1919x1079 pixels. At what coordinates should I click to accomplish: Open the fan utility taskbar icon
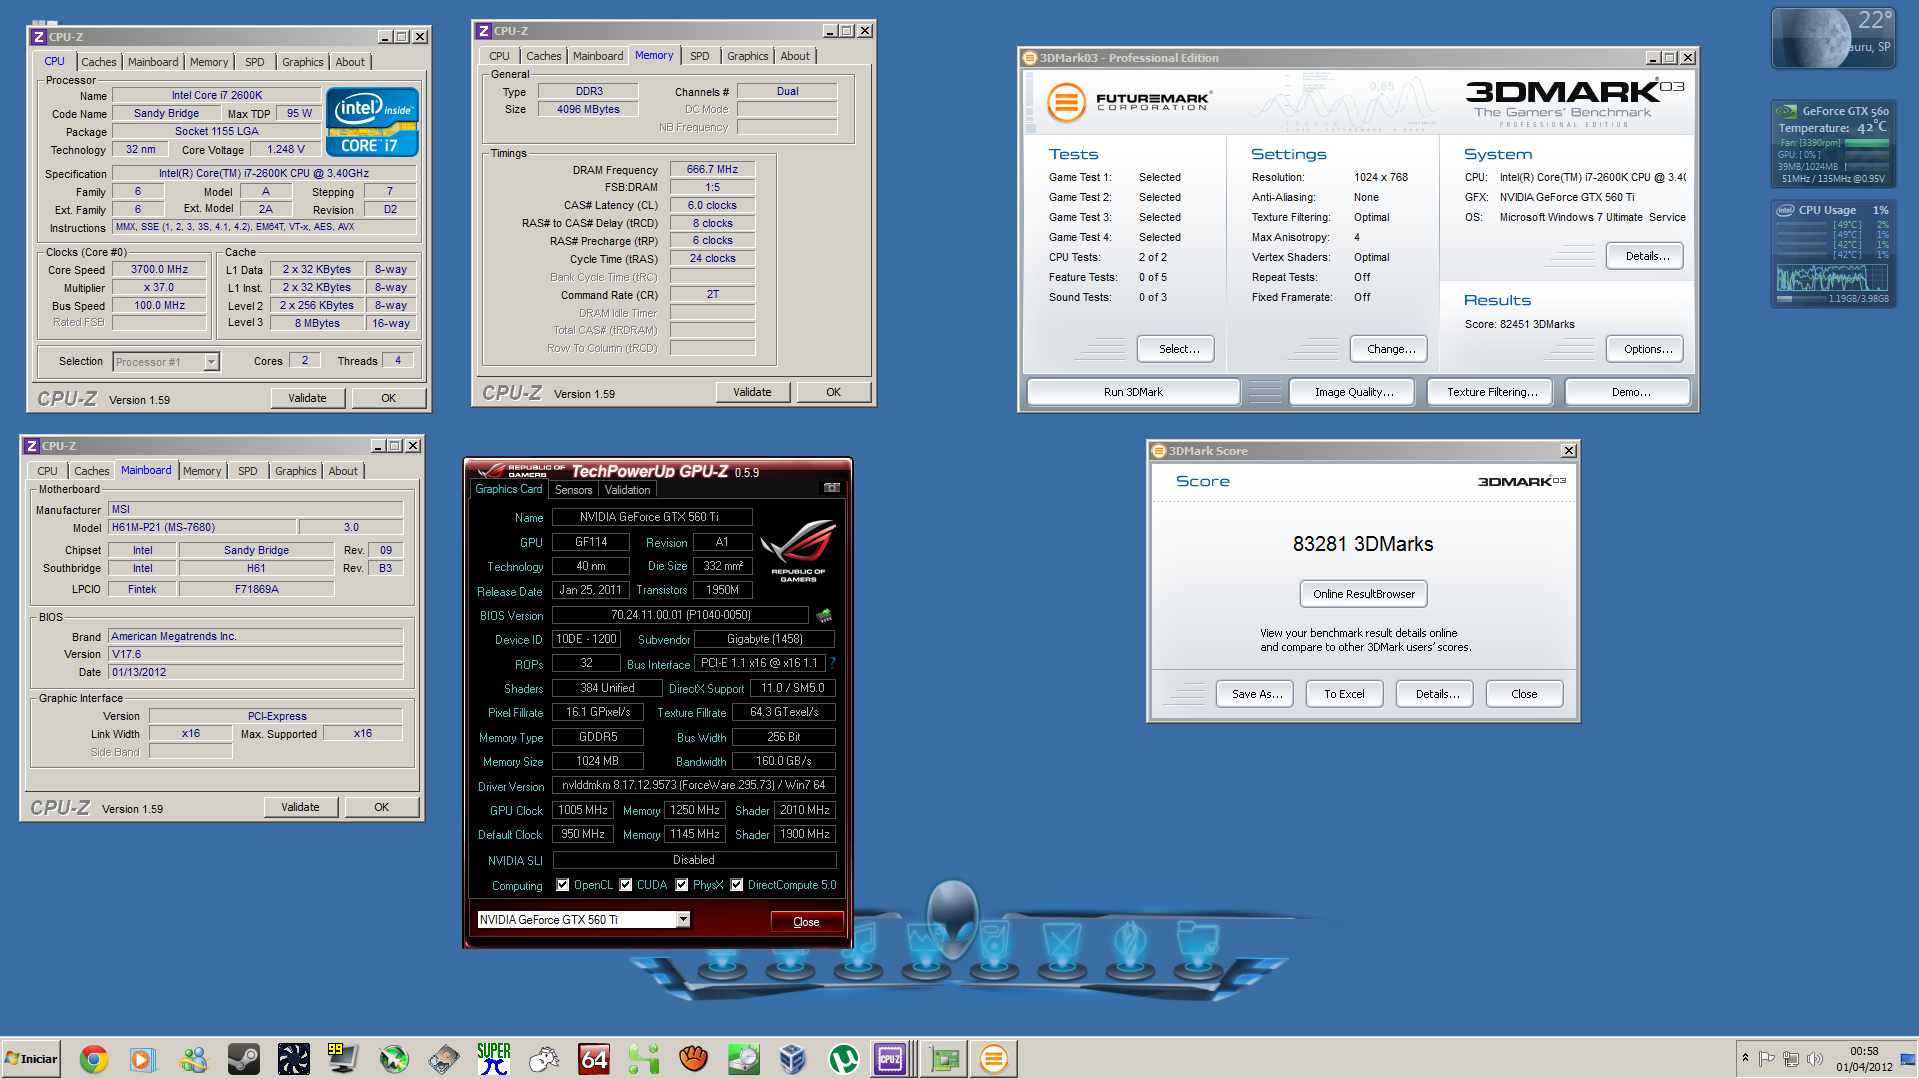tap(293, 1058)
